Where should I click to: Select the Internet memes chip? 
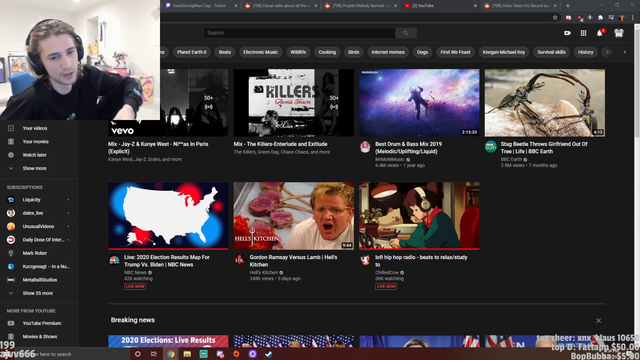coord(388,52)
